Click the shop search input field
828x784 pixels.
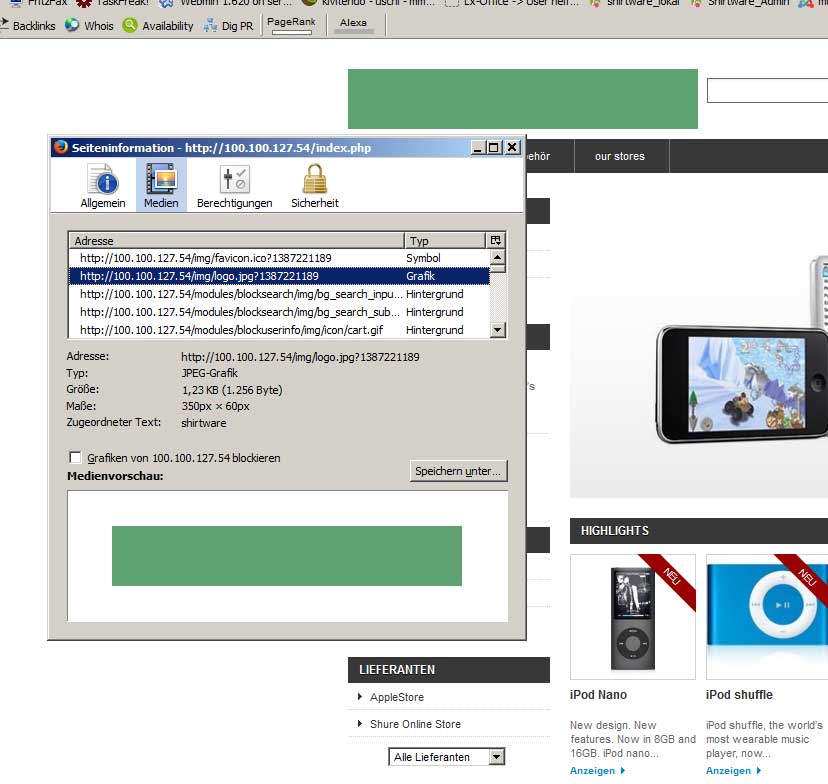767,90
